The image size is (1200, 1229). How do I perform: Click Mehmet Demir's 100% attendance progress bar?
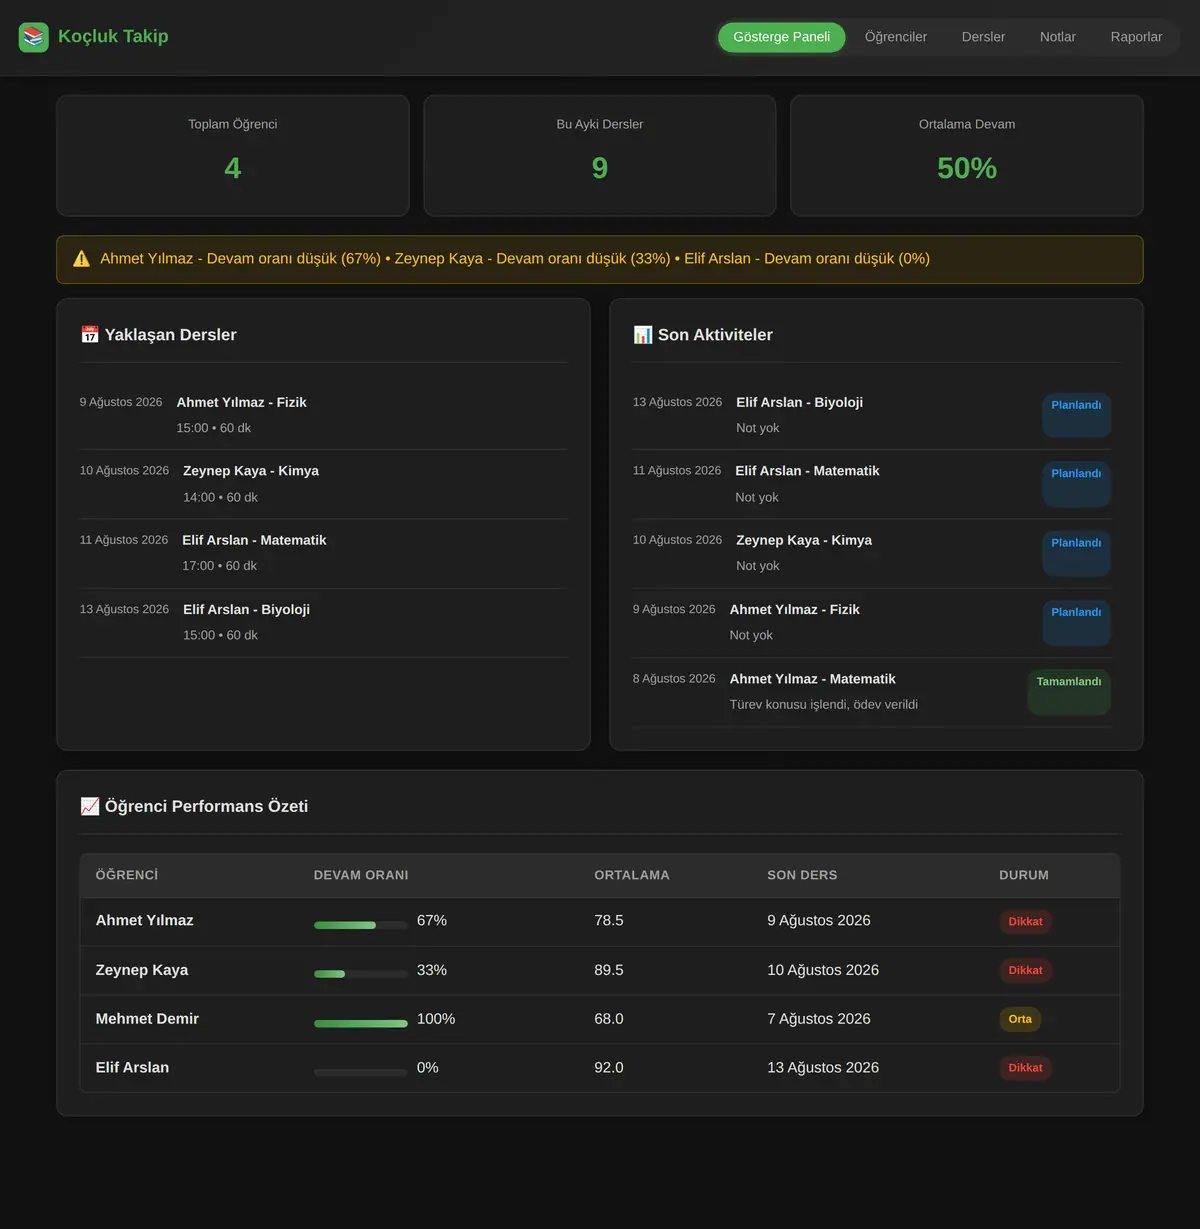point(361,1023)
